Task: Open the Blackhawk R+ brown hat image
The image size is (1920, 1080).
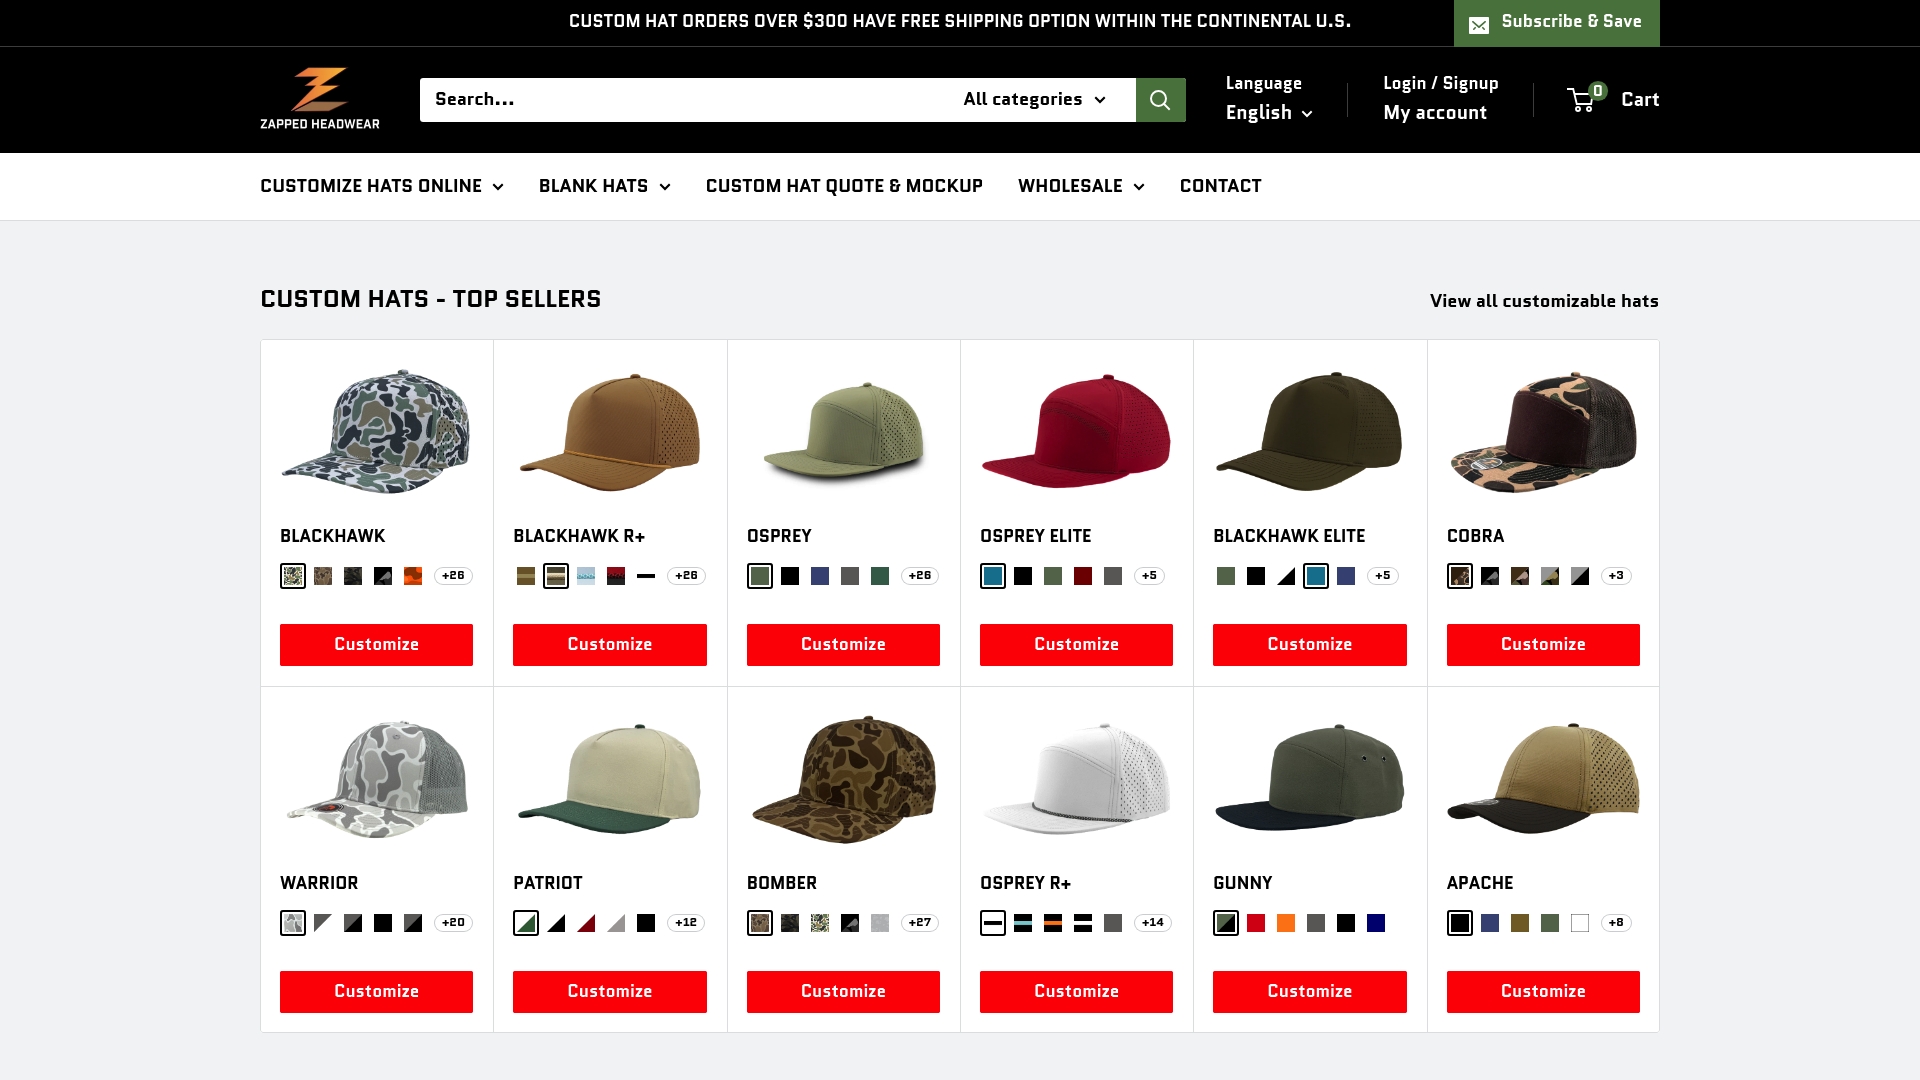Action: pos(610,431)
